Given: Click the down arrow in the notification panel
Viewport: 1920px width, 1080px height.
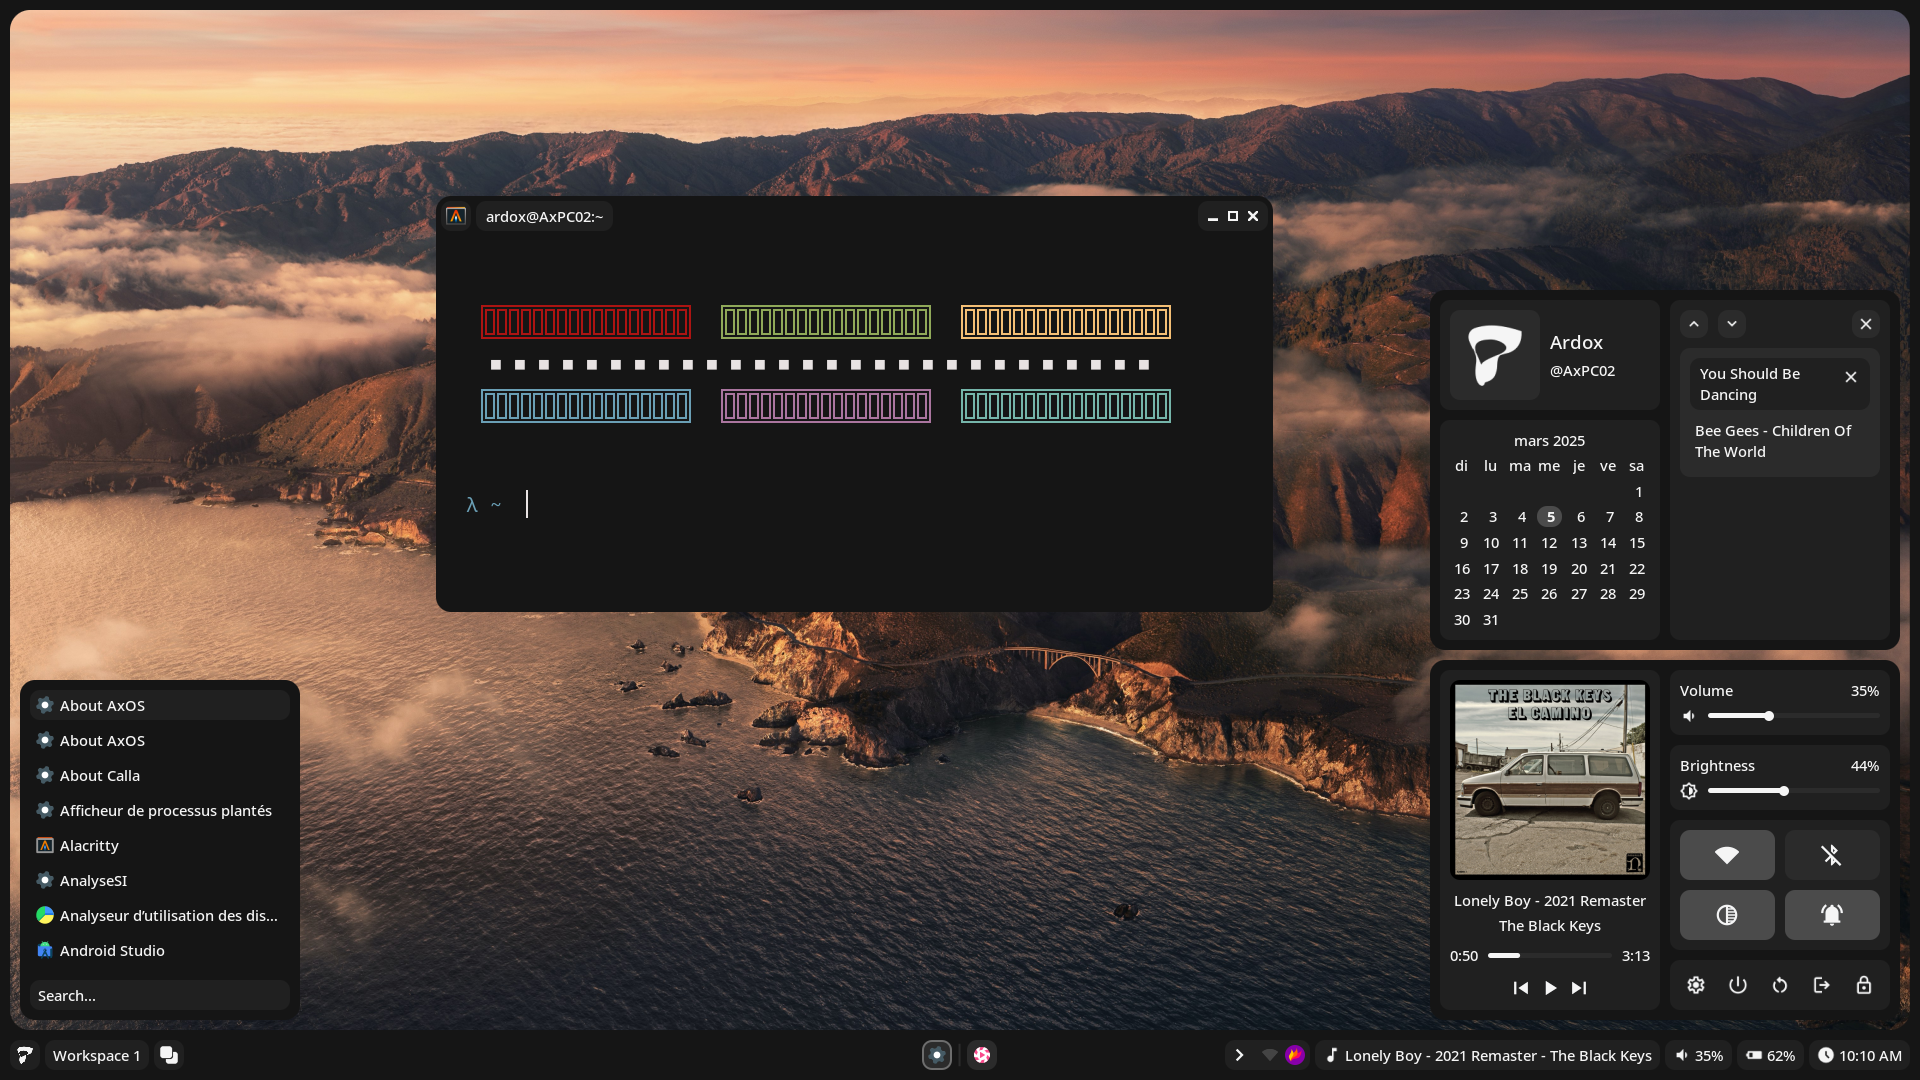Looking at the screenshot, I should tap(1732, 323).
